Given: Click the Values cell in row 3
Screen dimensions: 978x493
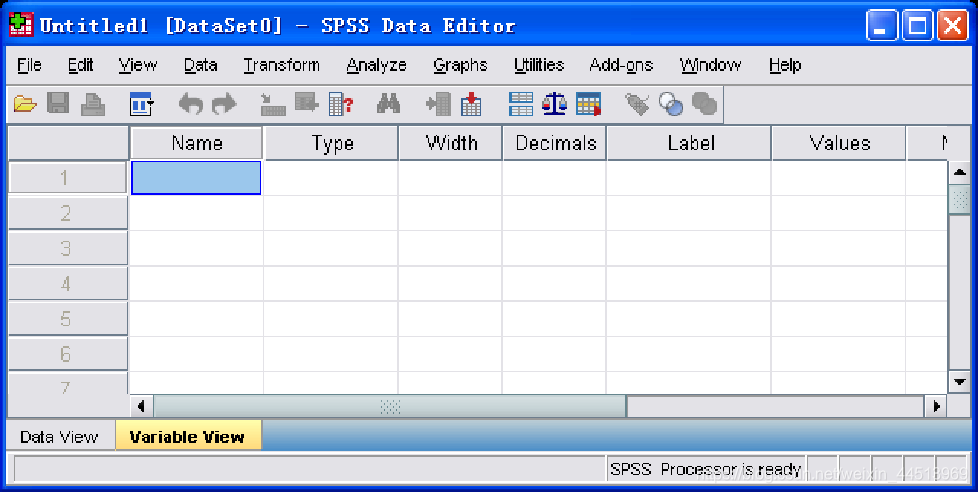Looking at the screenshot, I should point(839,248).
